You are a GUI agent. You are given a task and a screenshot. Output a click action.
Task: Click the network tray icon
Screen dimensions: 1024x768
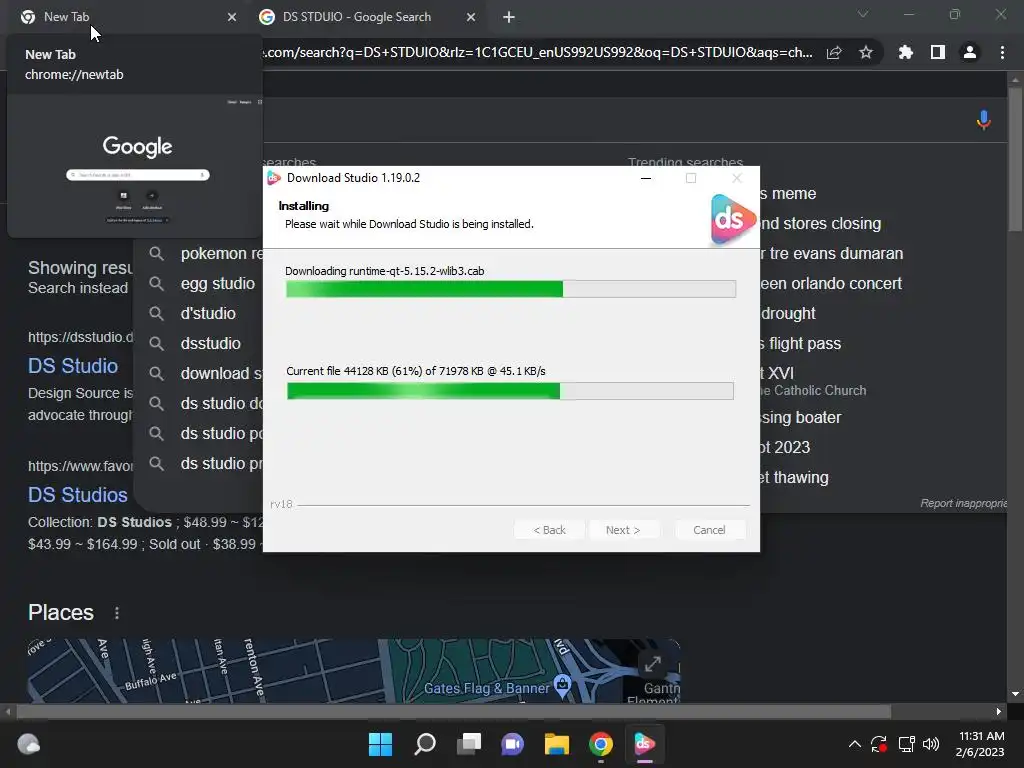tap(906, 744)
